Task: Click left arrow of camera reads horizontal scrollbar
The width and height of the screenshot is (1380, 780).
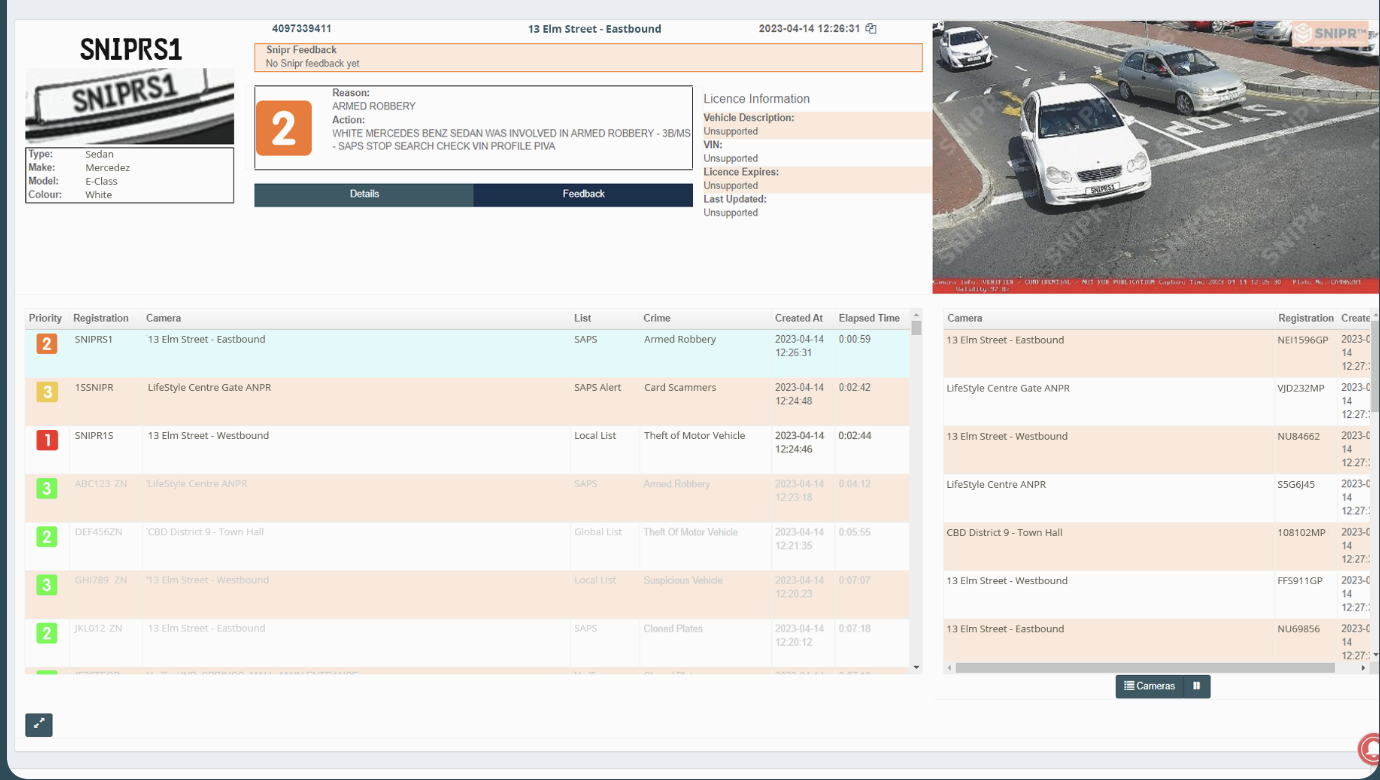Action: click(x=949, y=668)
